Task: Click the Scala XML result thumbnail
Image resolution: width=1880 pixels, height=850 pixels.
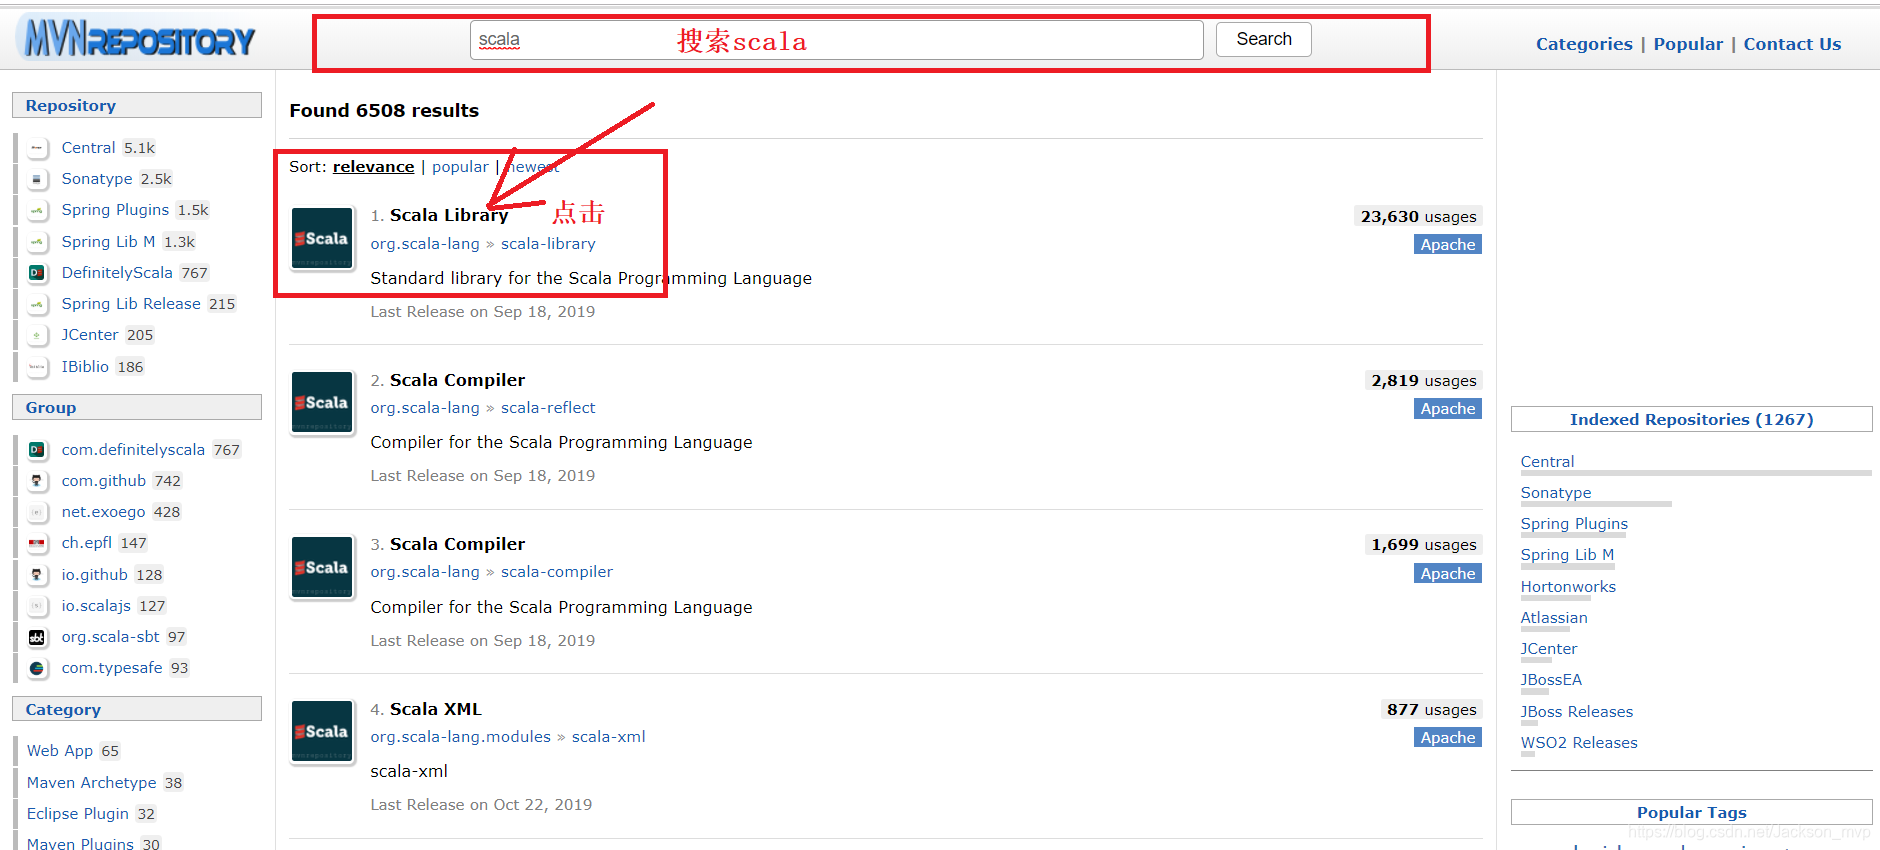Action: point(322,731)
